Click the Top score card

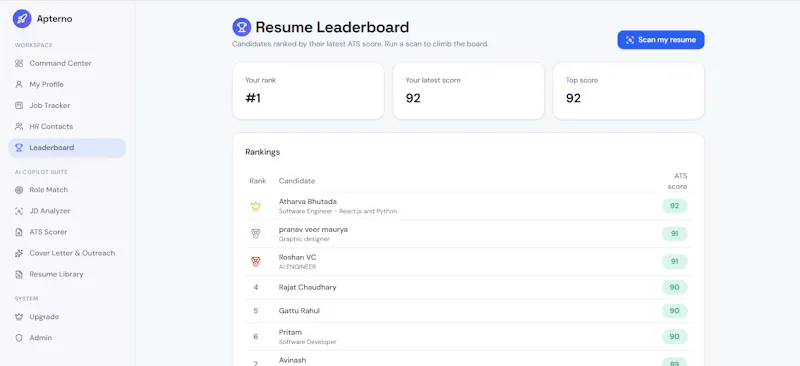[x=629, y=91]
